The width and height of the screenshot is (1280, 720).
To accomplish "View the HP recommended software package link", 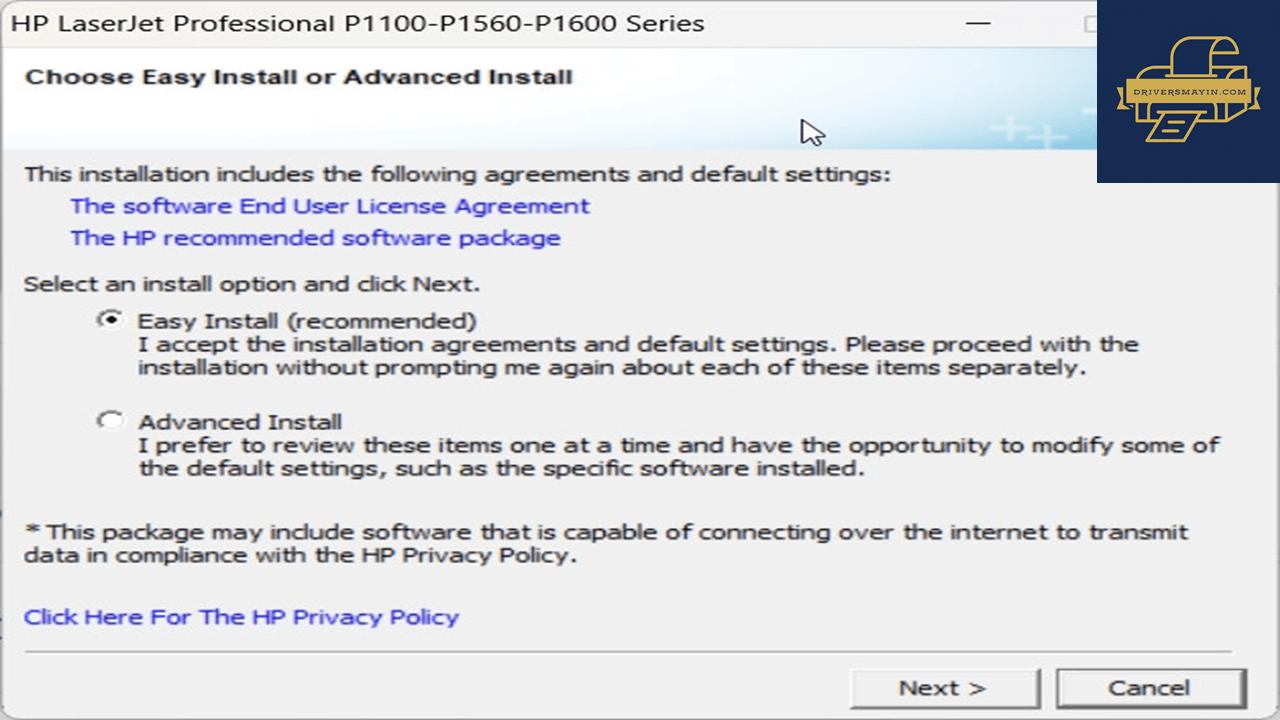I will click(x=315, y=238).
